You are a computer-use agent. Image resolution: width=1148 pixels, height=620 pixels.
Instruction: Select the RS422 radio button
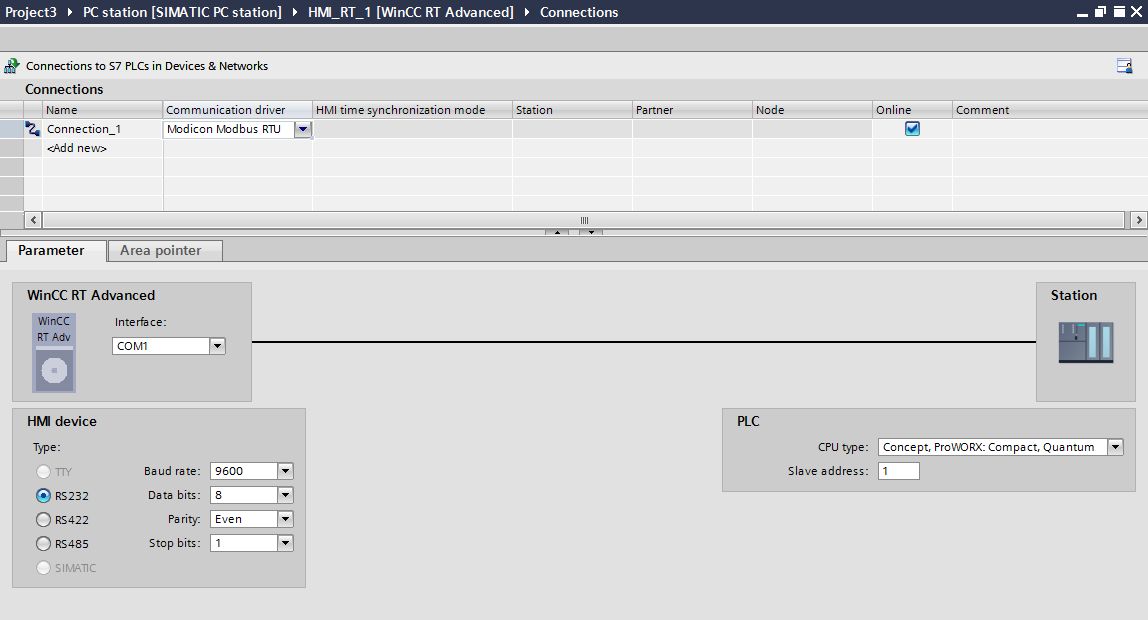click(43, 520)
